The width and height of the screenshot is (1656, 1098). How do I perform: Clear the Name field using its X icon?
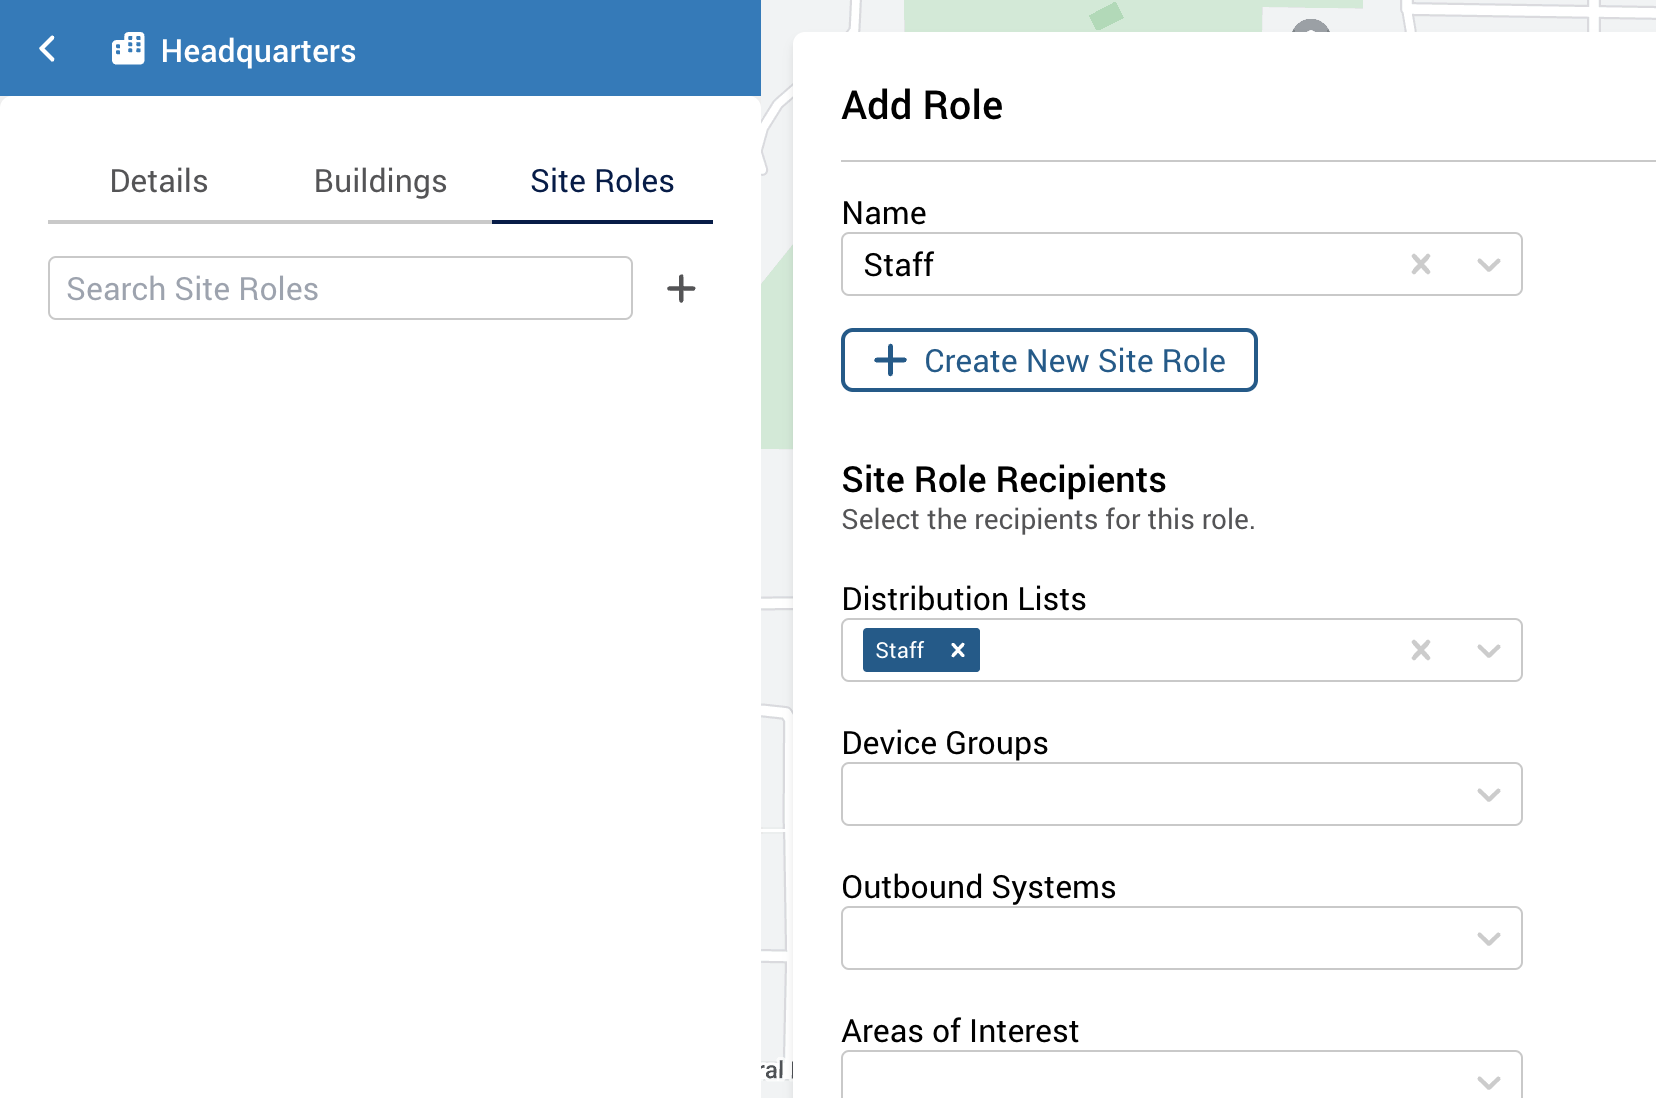pos(1419,264)
